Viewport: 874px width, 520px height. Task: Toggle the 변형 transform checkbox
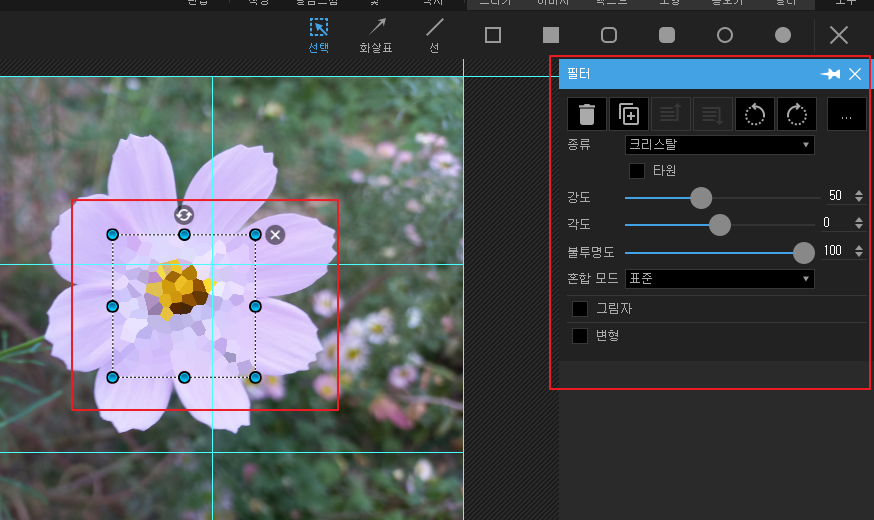pyautogui.click(x=580, y=336)
